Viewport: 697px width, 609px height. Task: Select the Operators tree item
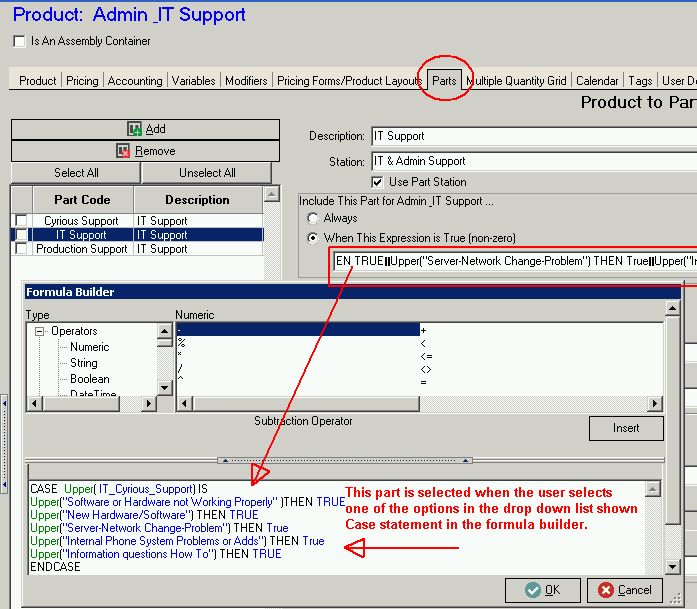(74, 331)
